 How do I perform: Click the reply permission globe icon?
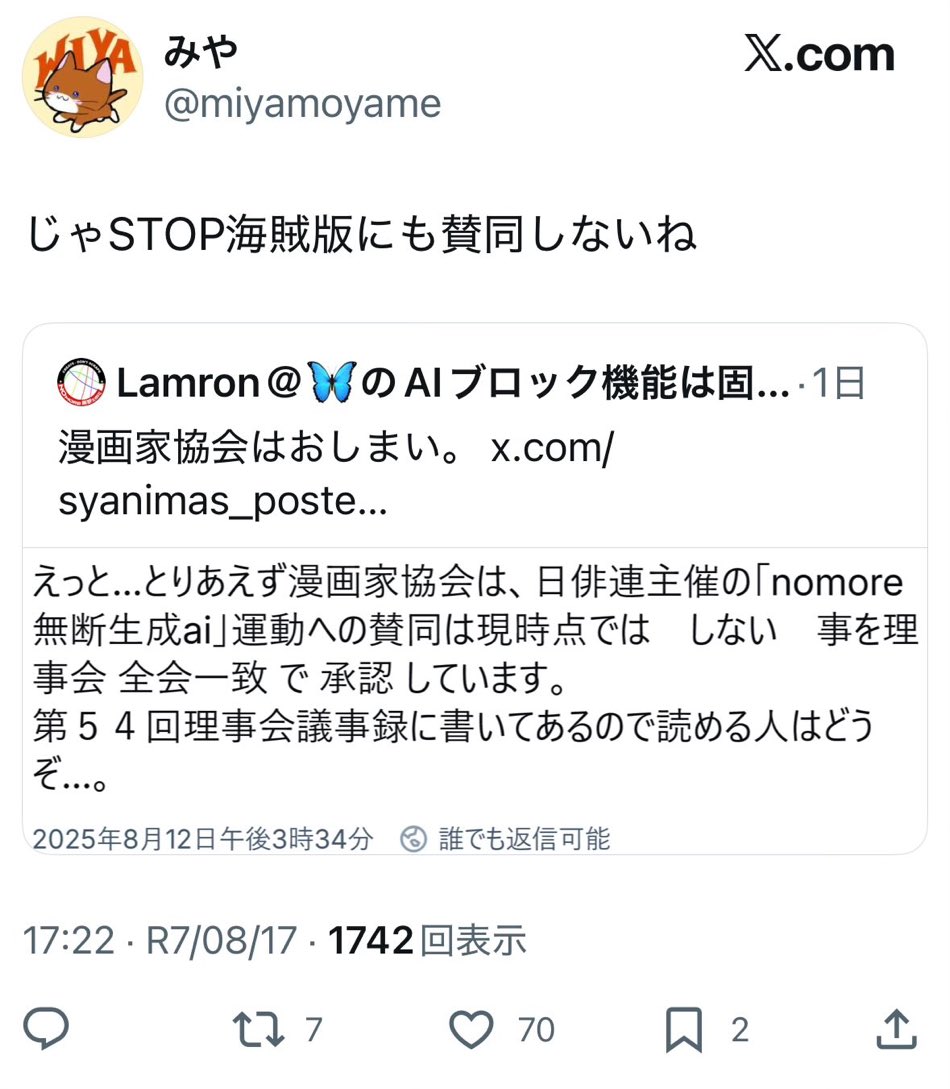[x=414, y=839]
